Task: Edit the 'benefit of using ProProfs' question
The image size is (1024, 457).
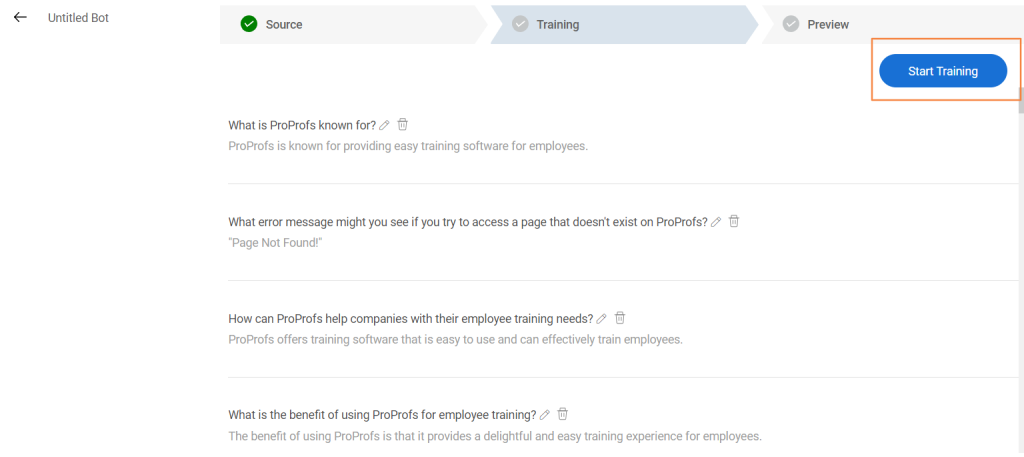Action: coord(545,415)
